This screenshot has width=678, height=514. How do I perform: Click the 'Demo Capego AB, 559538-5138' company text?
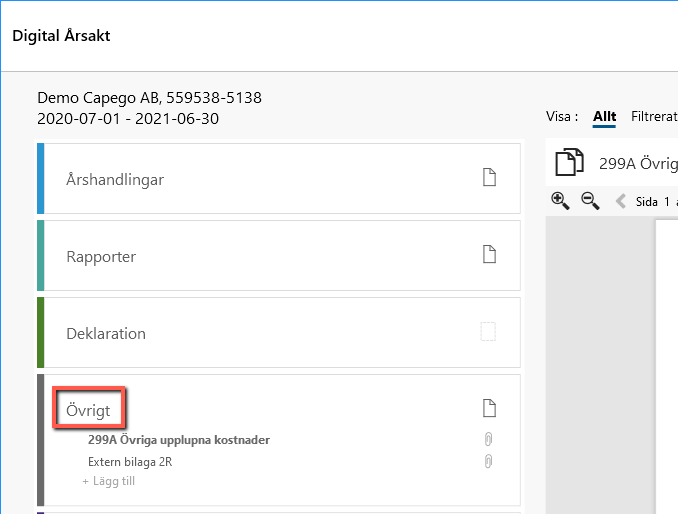[149, 98]
